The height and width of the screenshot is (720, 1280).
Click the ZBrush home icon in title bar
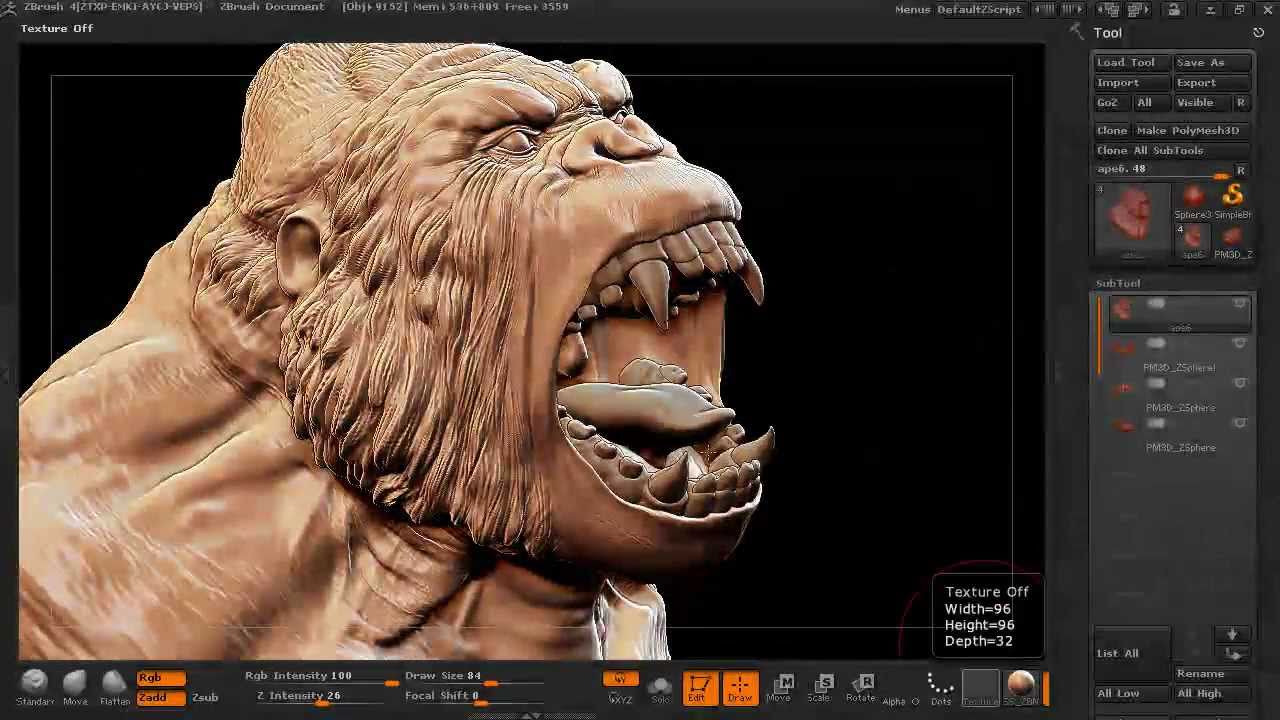click(x=8, y=7)
